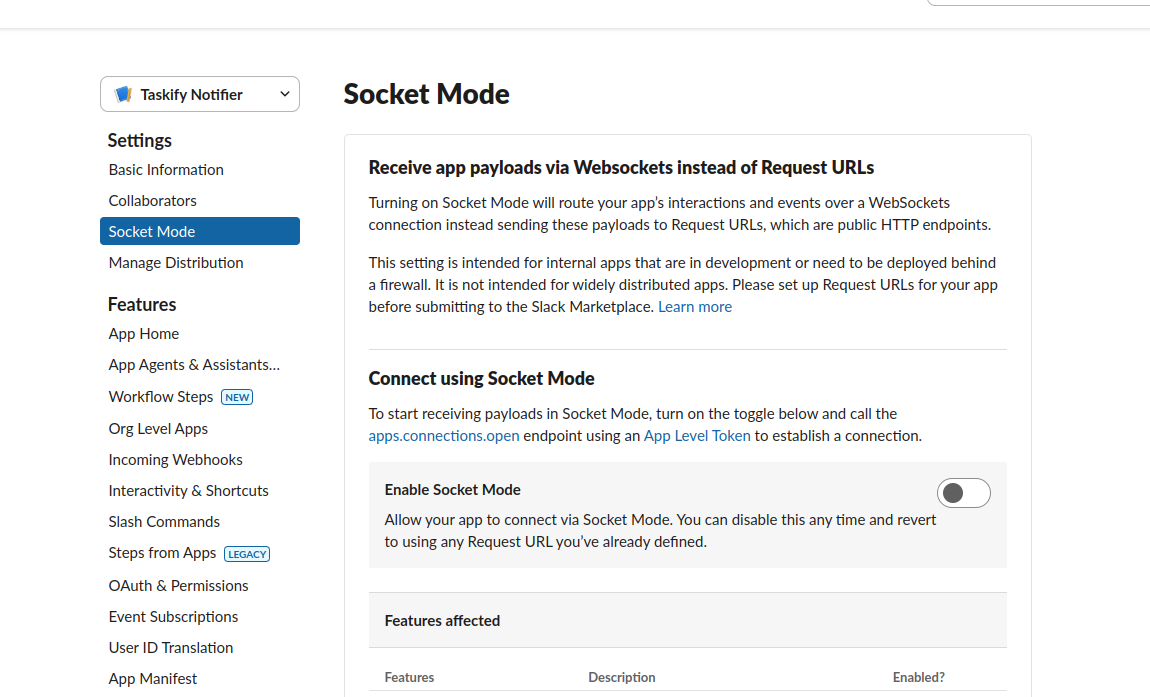Navigate to App Home feature

144,334
